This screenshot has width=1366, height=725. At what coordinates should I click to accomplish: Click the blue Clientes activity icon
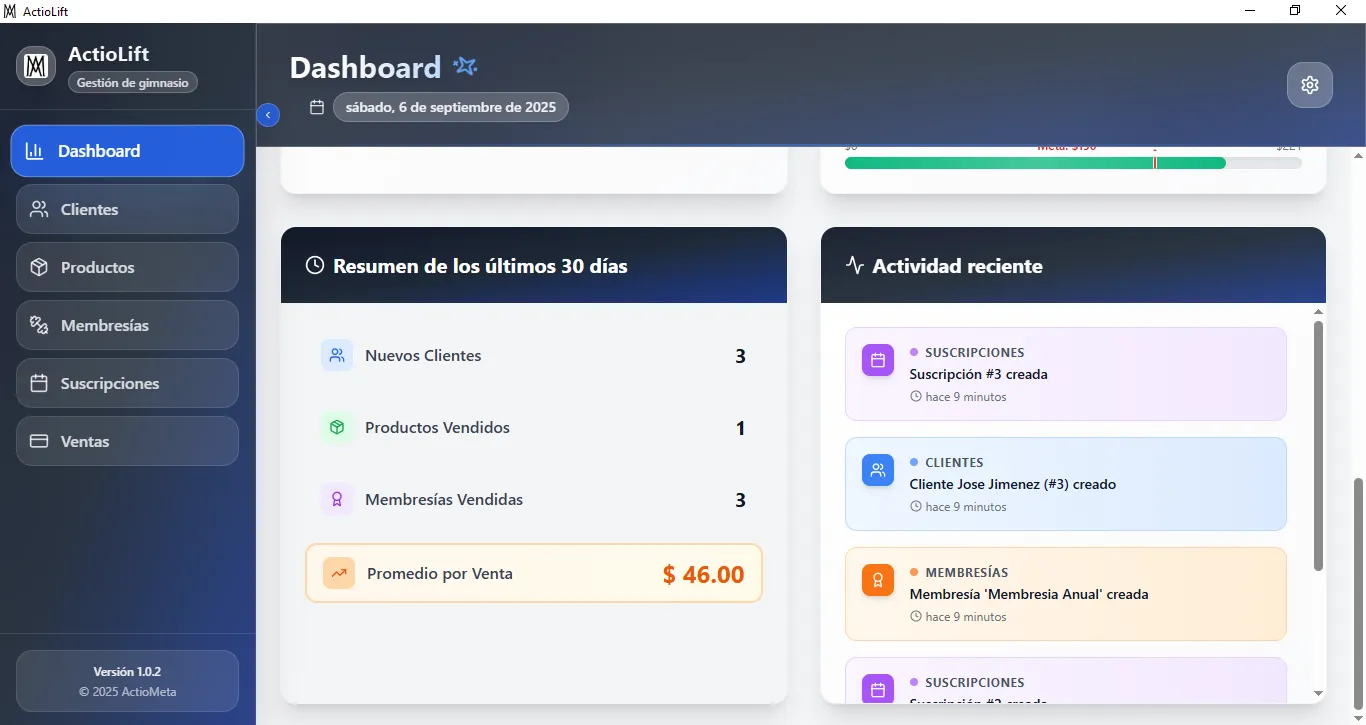pyautogui.click(x=877, y=470)
